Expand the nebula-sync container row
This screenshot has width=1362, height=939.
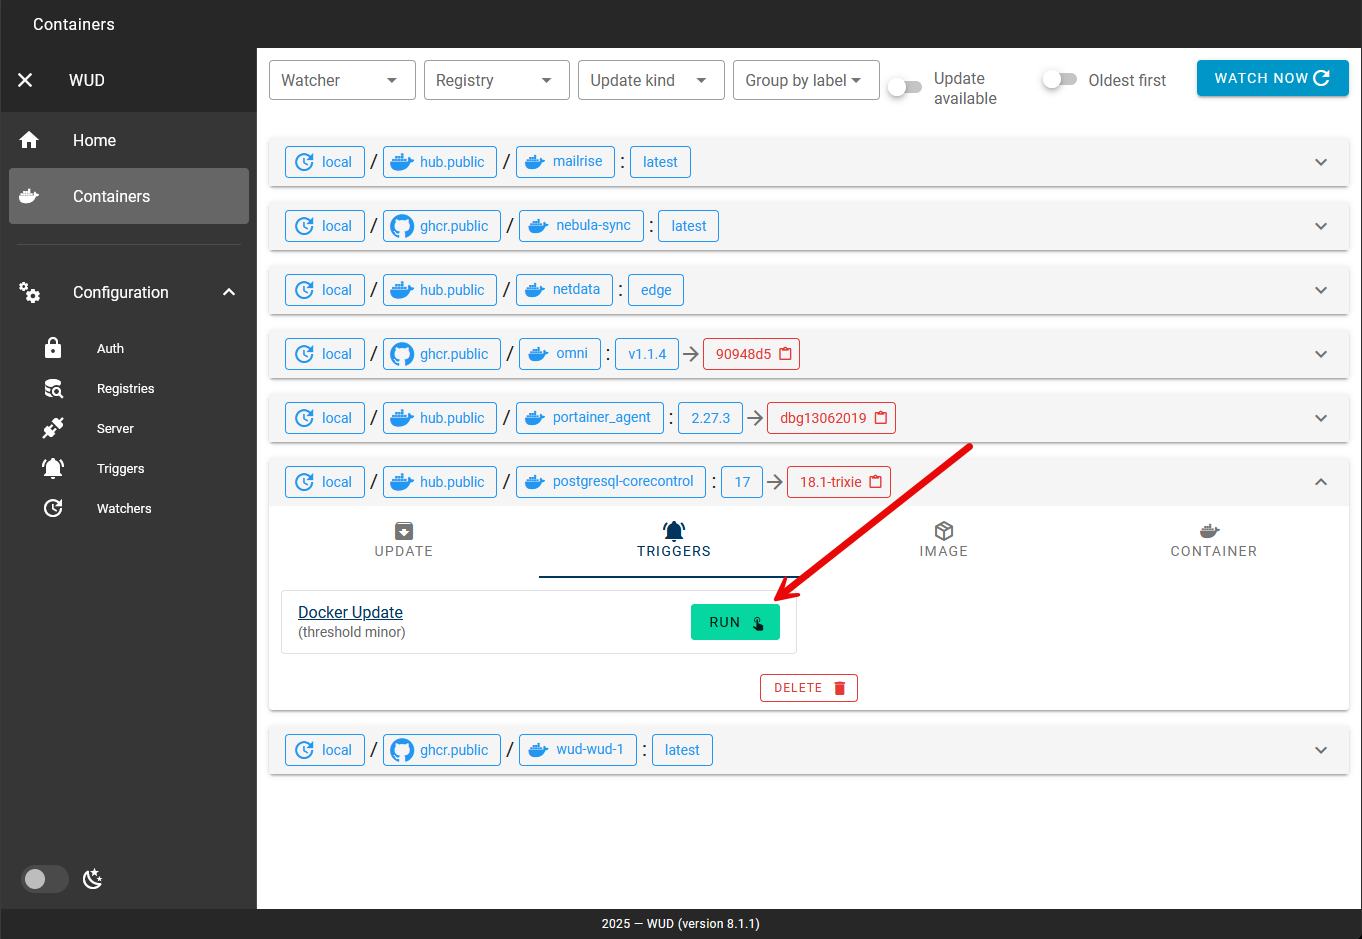1321,226
